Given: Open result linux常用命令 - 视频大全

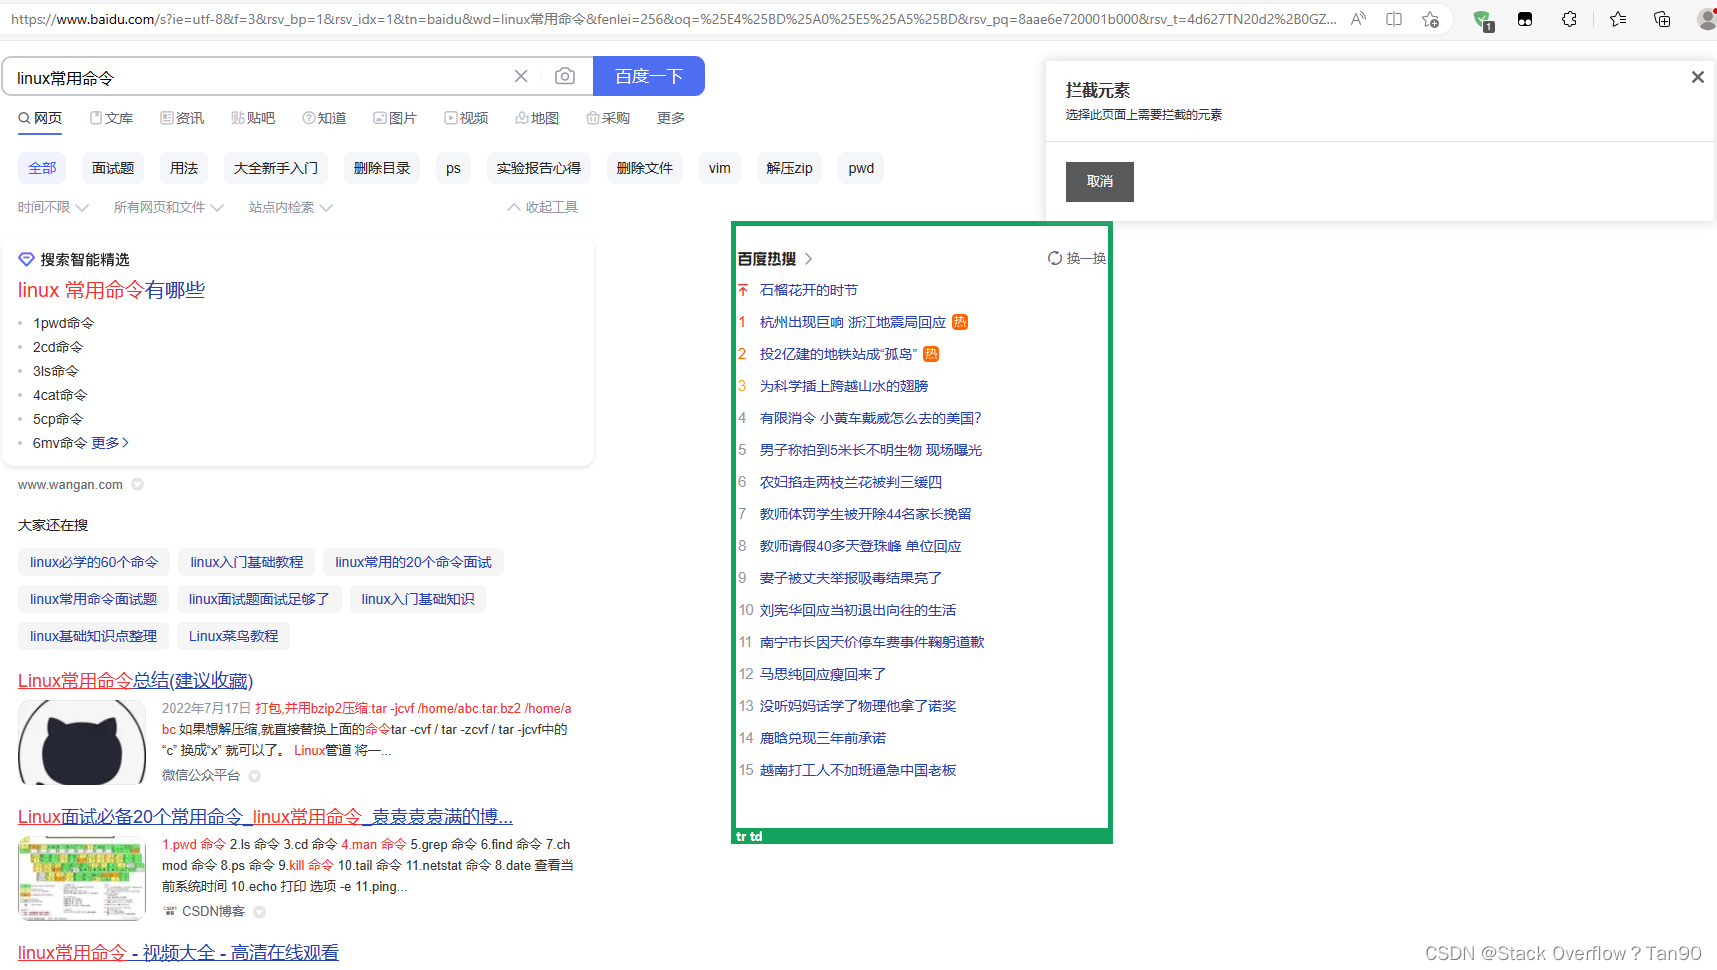Looking at the screenshot, I should point(178,952).
